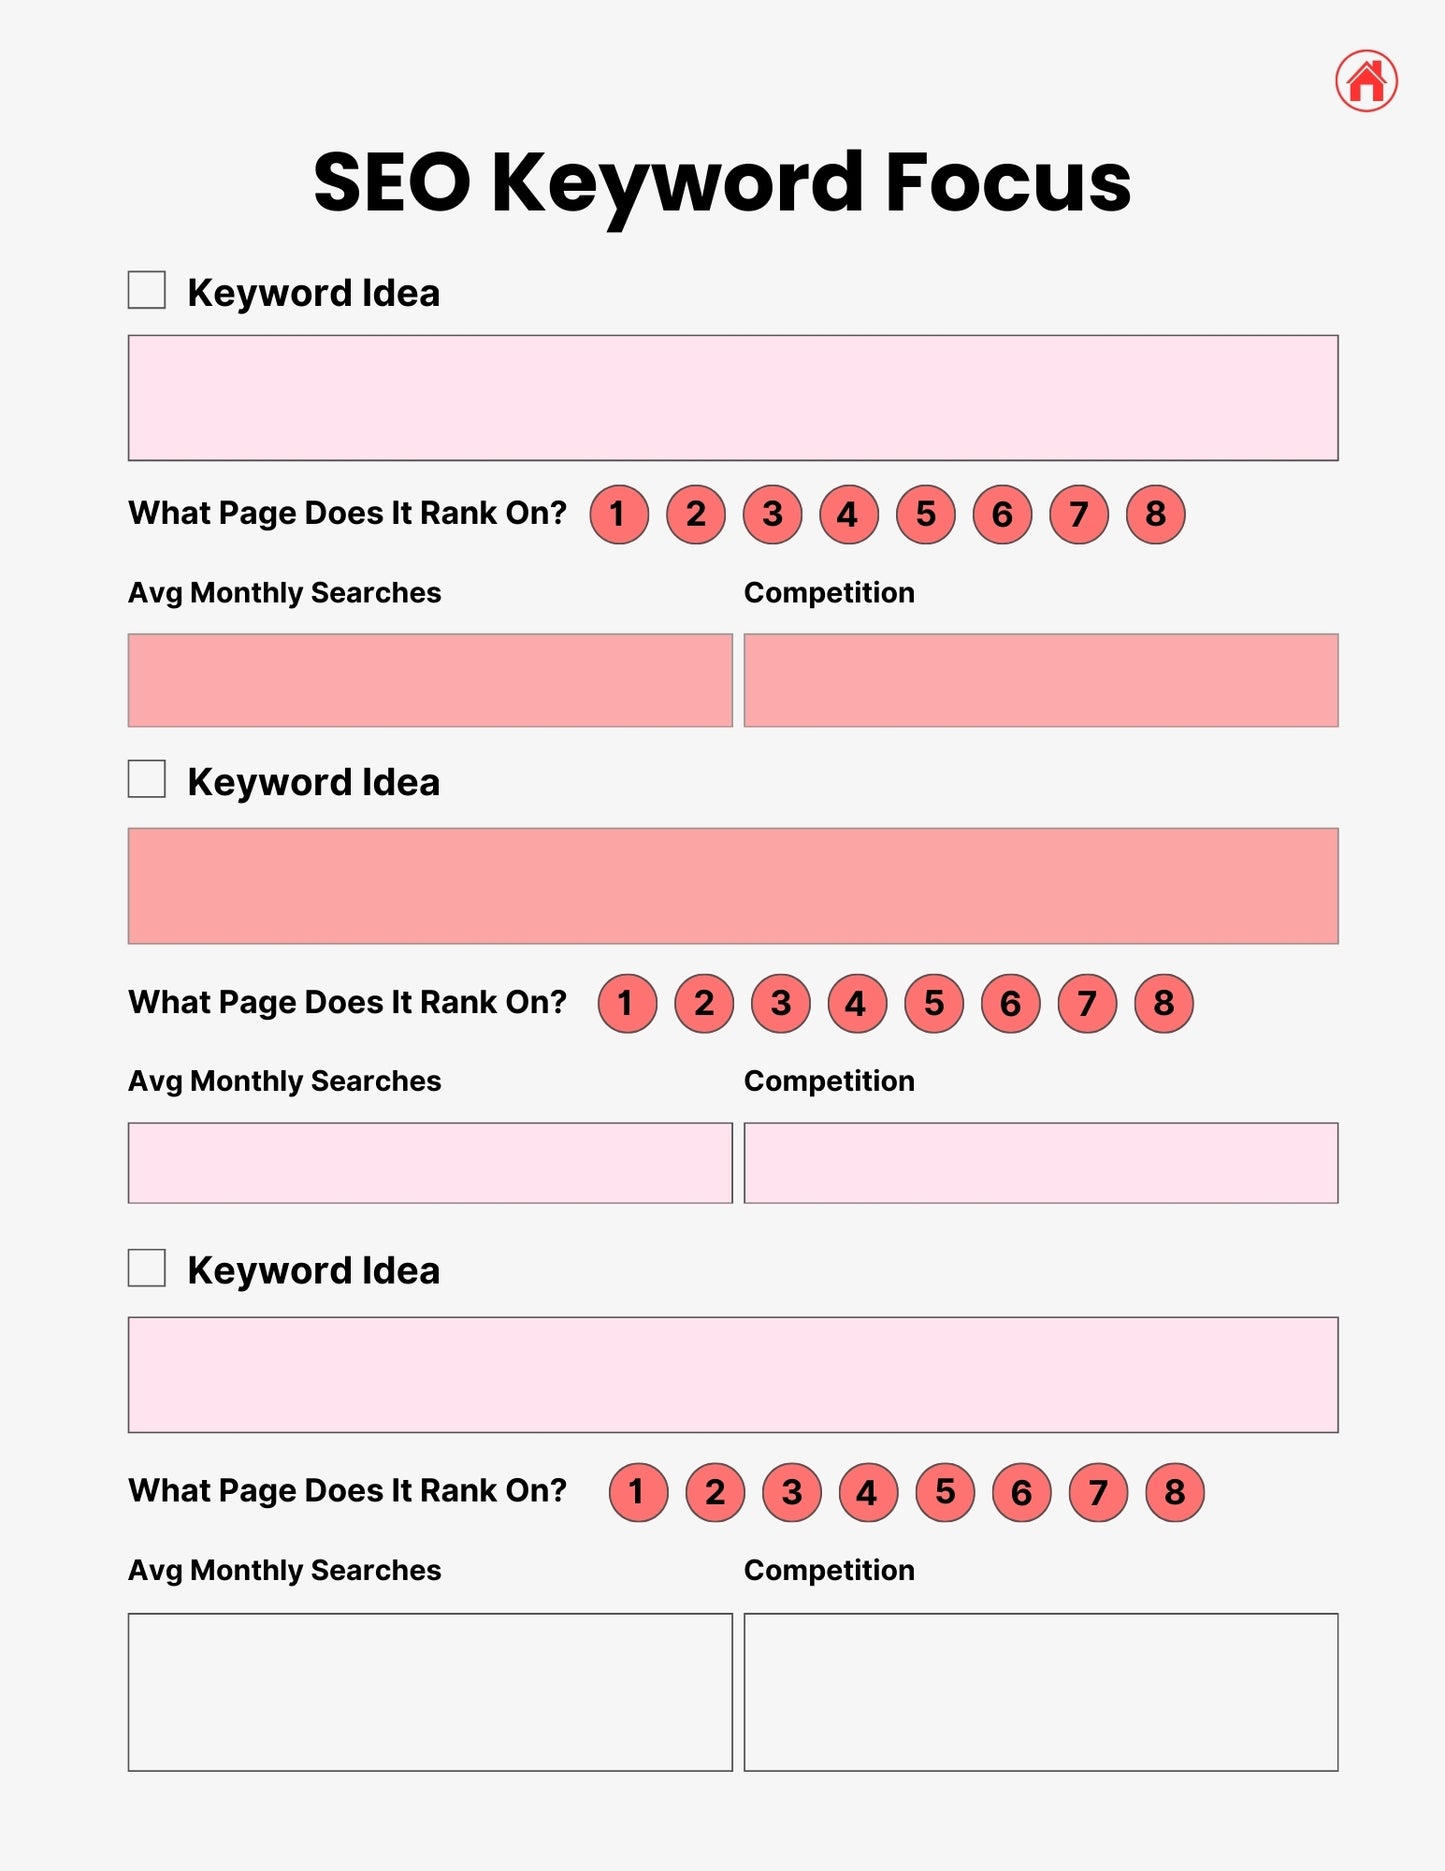Click the second Avg Monthly Searches field
Viewport: 1445px width, 1871px height.
[430, 1163]
